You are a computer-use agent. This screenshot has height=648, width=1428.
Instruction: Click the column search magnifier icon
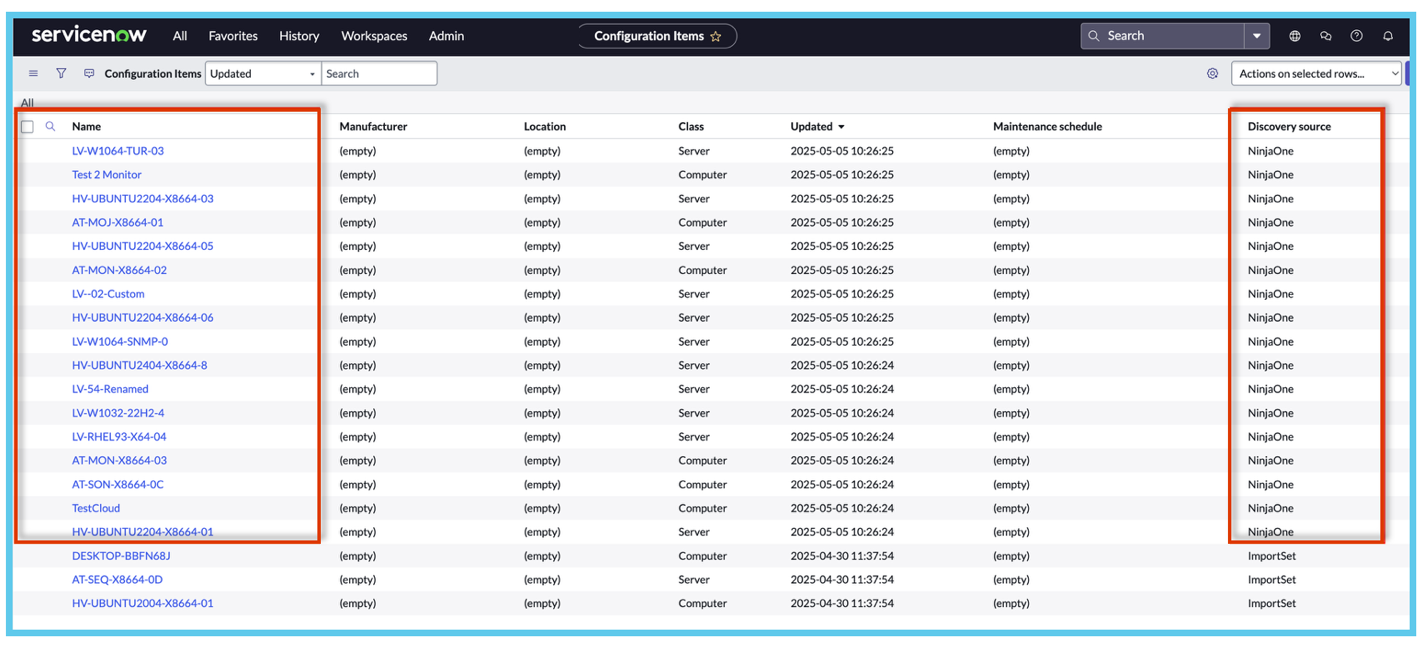pos(51,127)
